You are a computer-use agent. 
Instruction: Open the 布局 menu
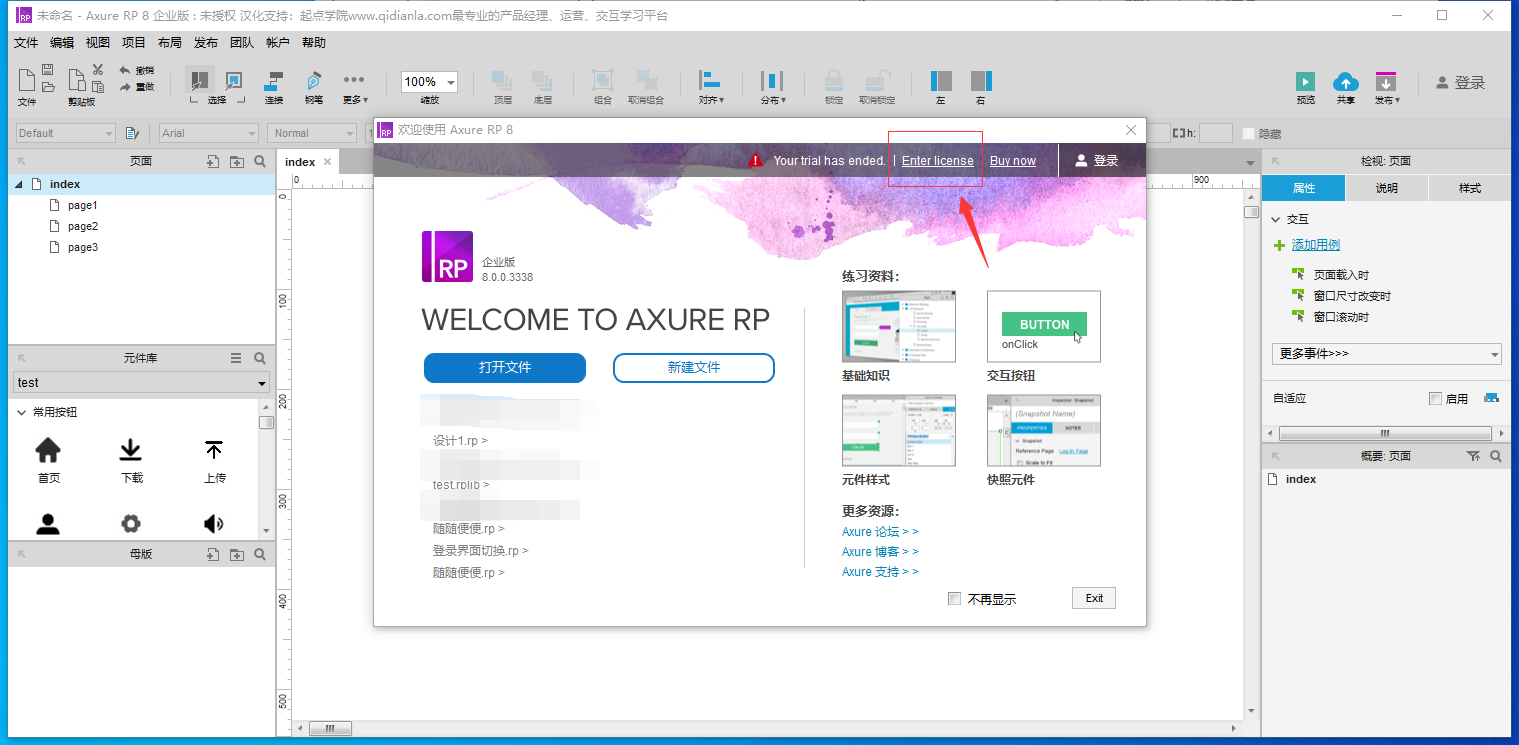click(170, 43)
